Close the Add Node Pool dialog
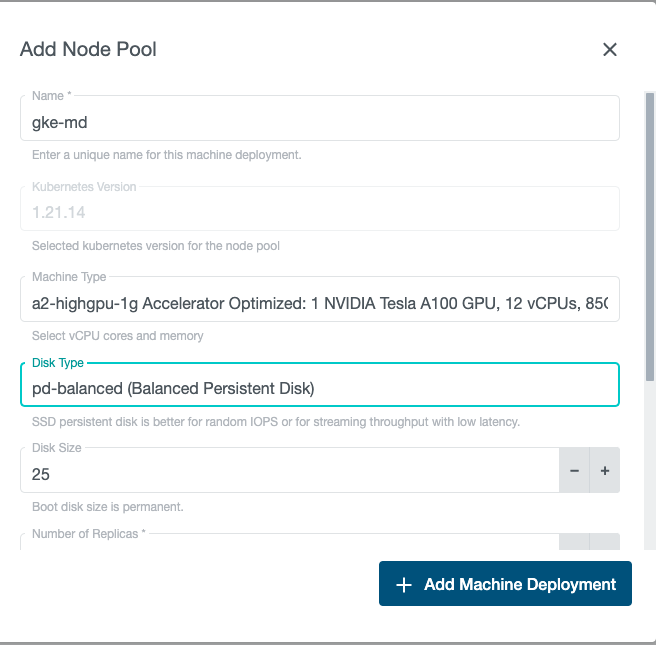This screenshot has height=645, width=656. pyautogui.click(x=610, y=50)
